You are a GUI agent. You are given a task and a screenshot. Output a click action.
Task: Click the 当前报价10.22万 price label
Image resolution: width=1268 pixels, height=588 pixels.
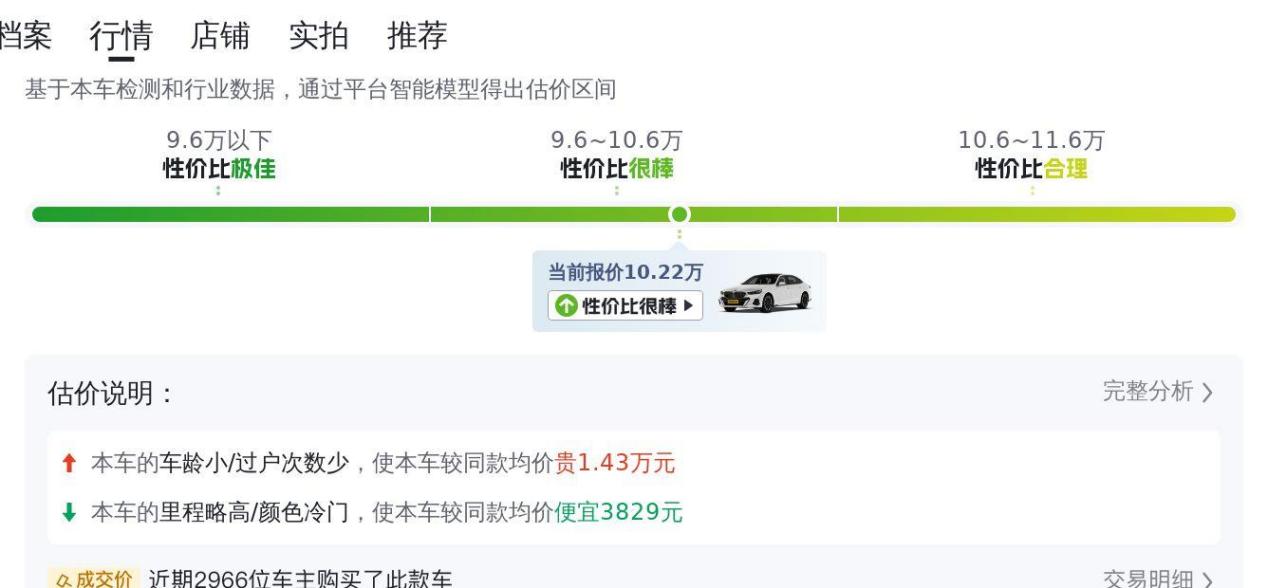point(625,272)
